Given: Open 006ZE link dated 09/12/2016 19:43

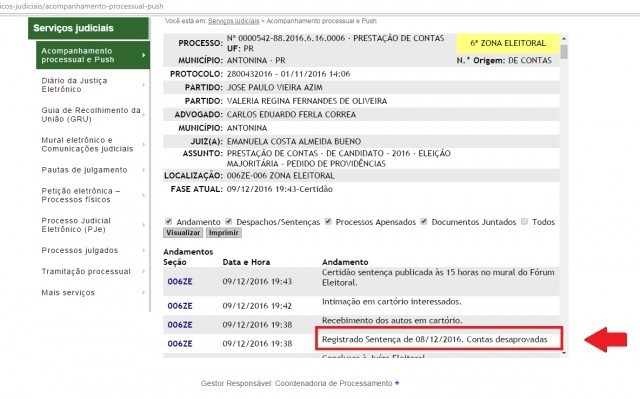Looking at the screenshot, I should coord(180,282).
